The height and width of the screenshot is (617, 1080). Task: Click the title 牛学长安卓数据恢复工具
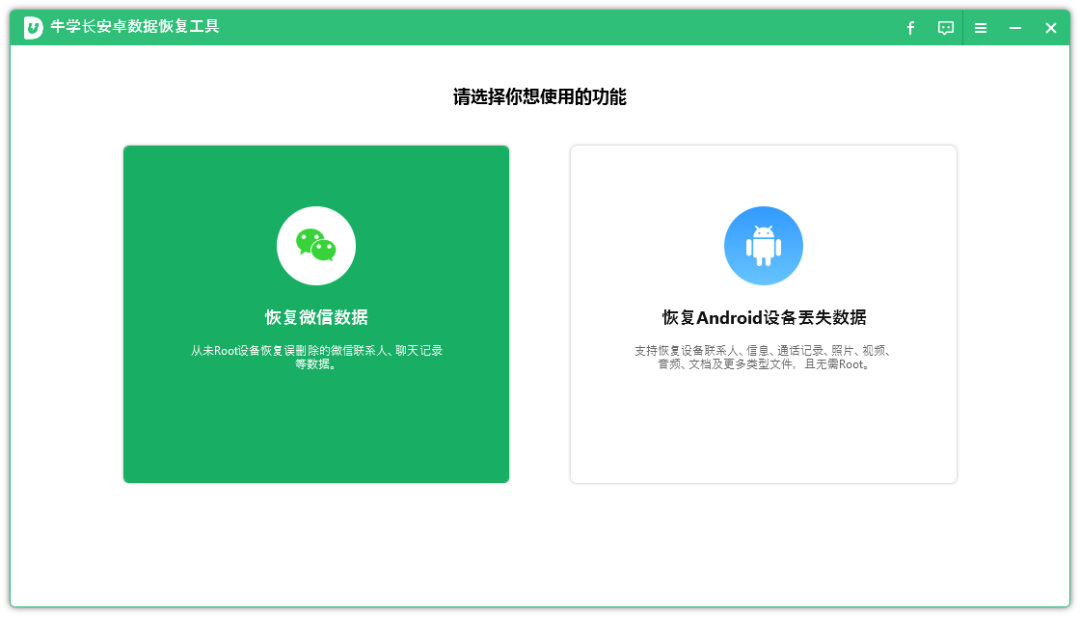(135, 27)
